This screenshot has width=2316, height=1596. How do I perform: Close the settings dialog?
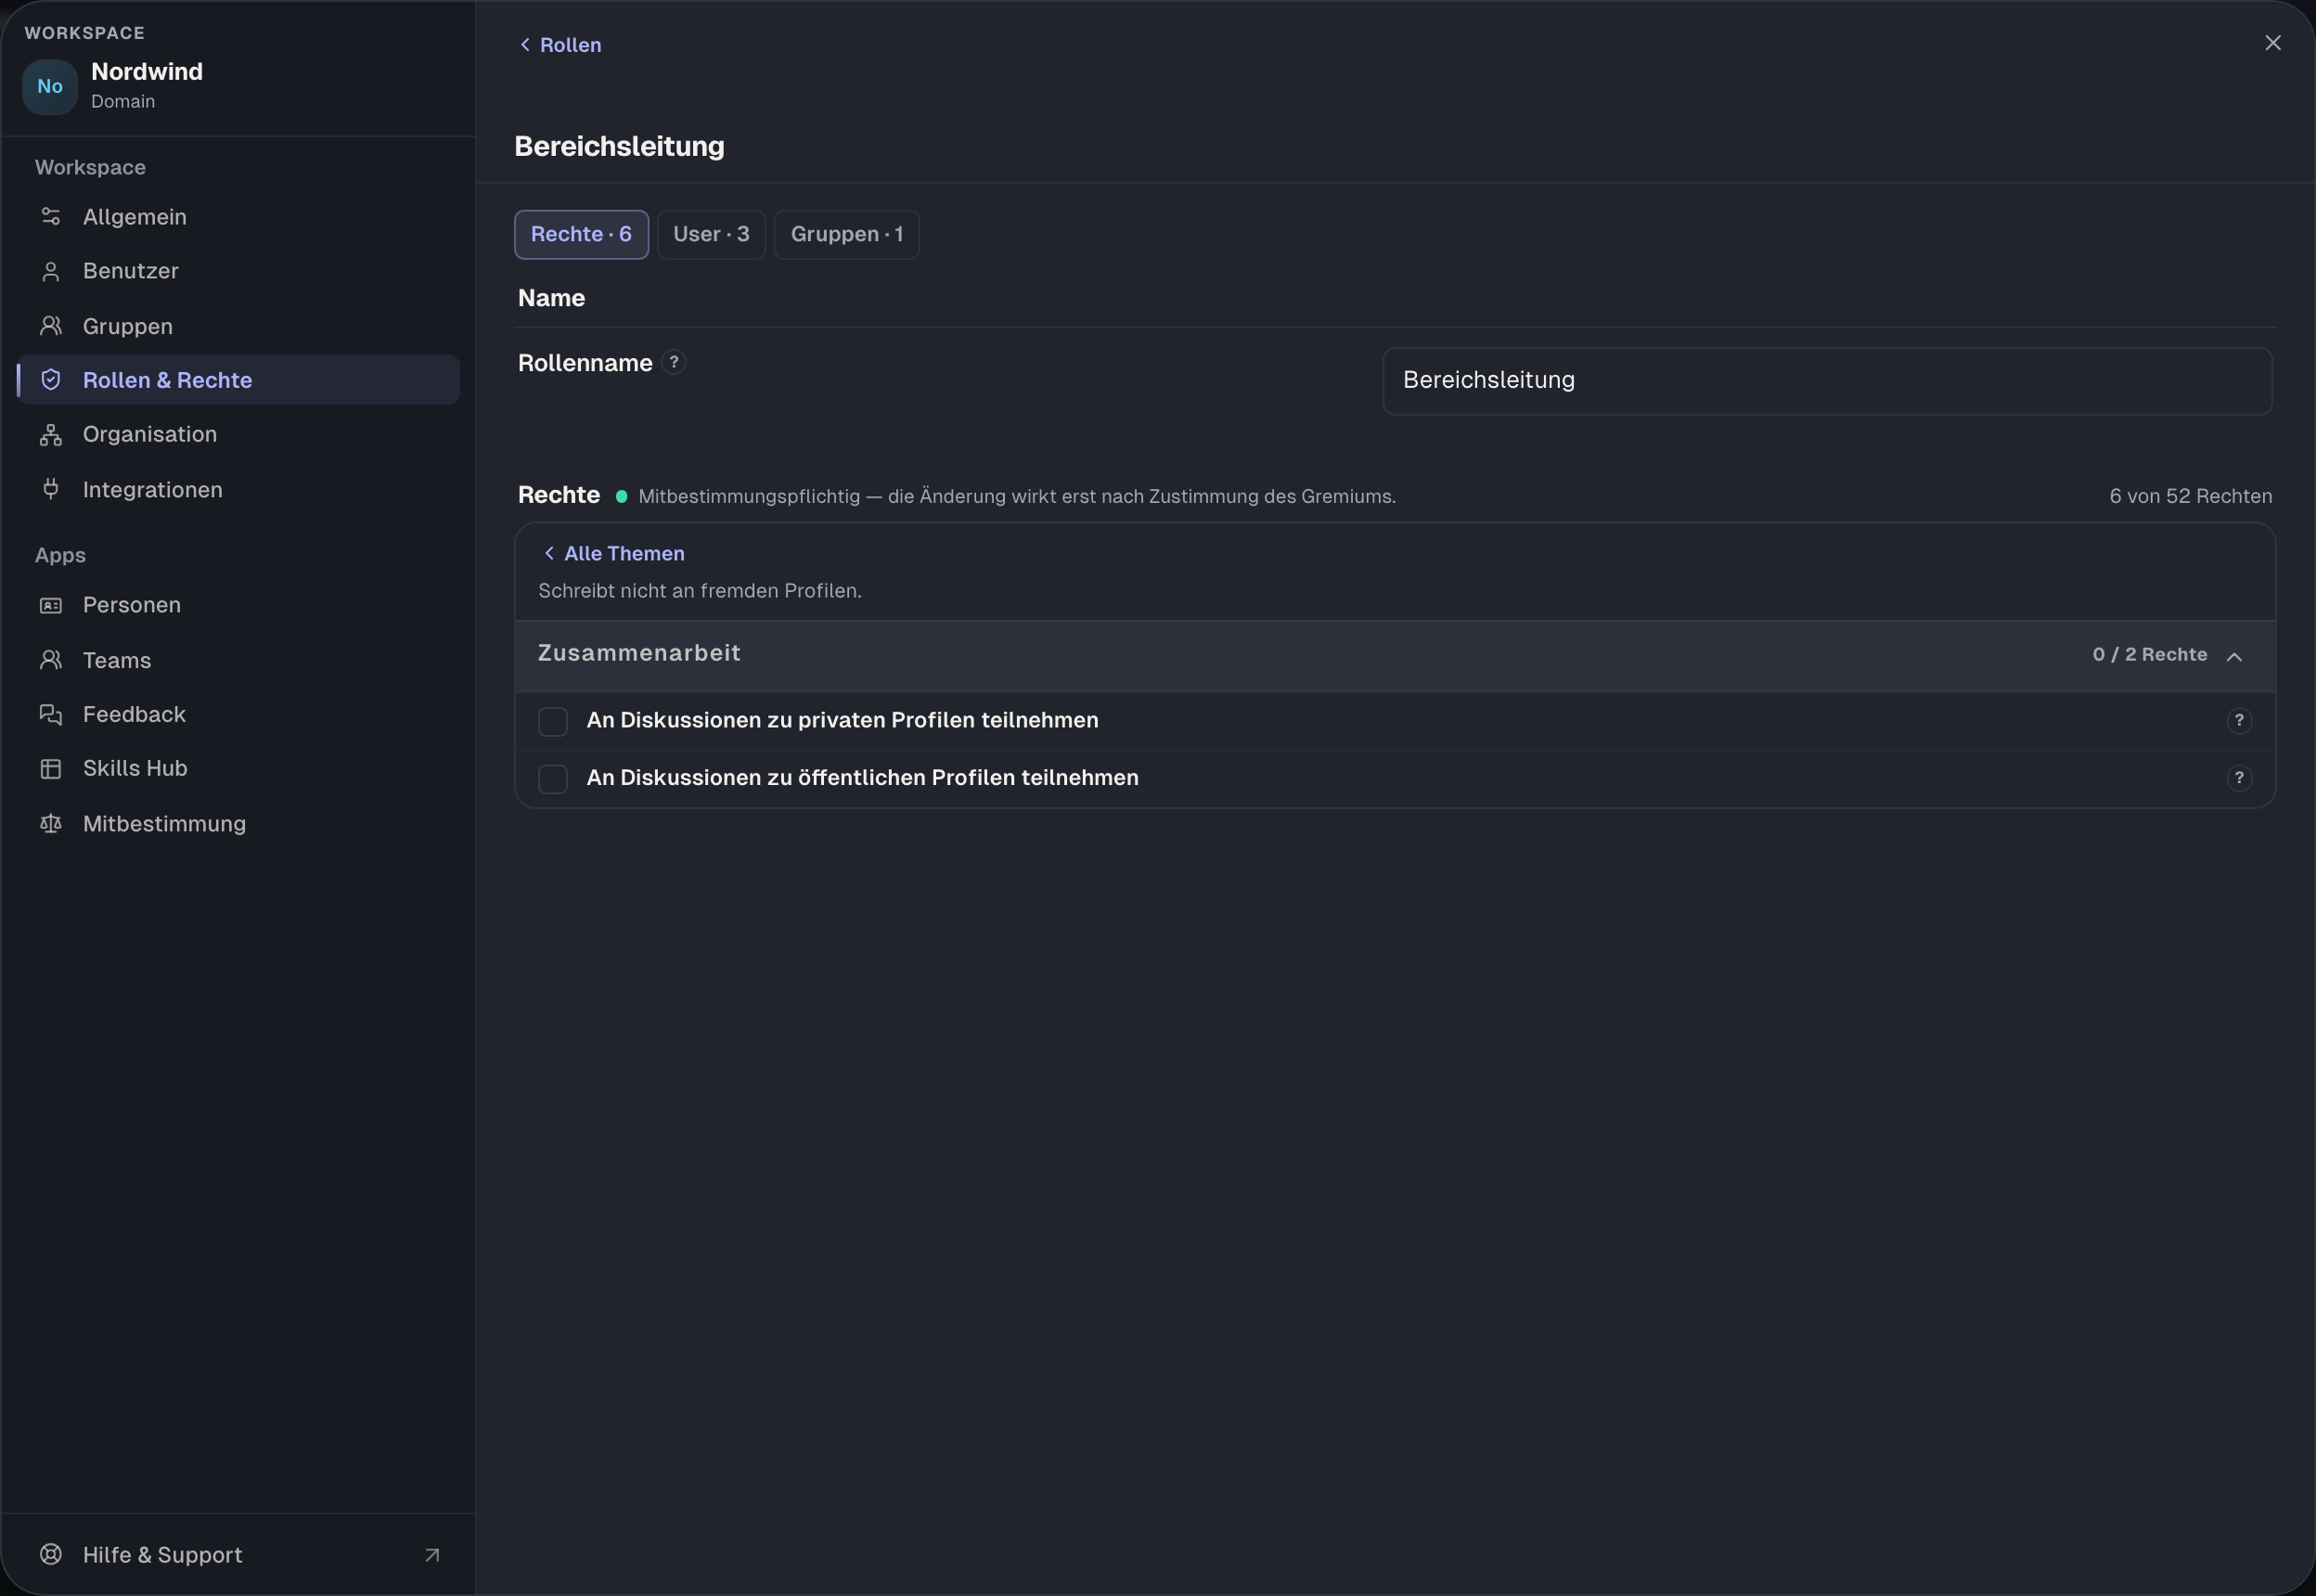click(x=2272, y=43)
